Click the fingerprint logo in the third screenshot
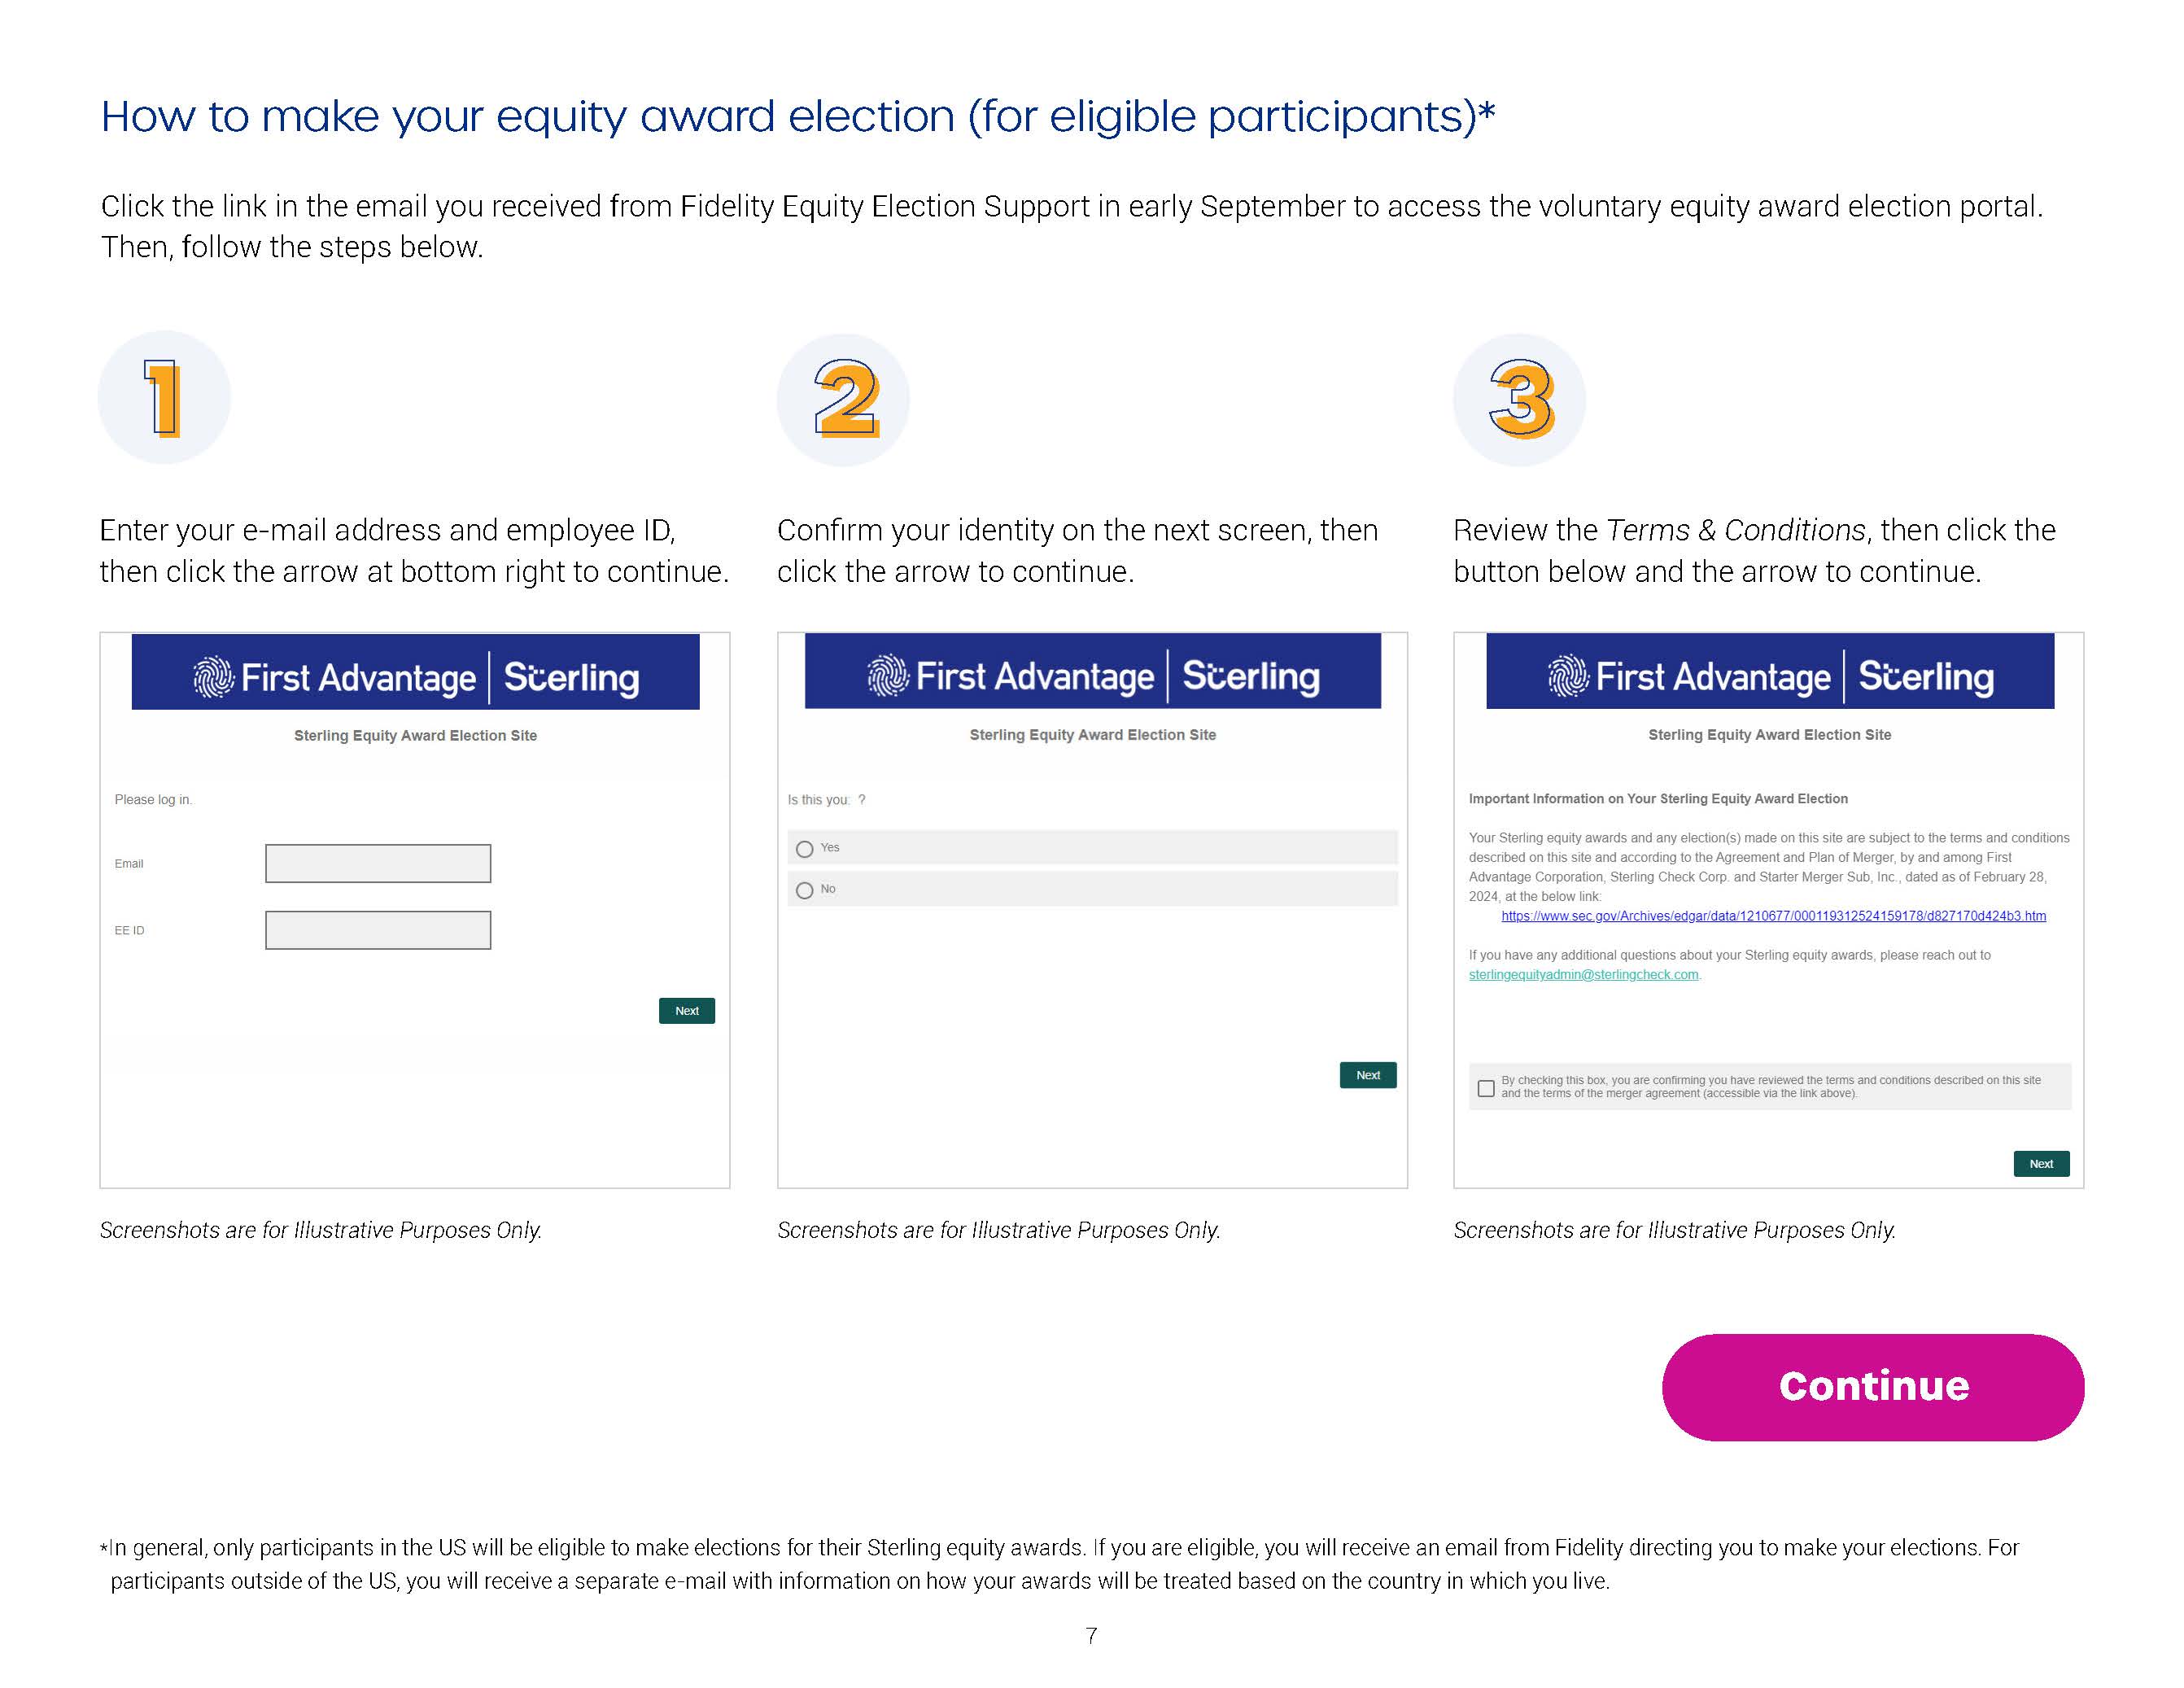 [x=1567, y=676]
